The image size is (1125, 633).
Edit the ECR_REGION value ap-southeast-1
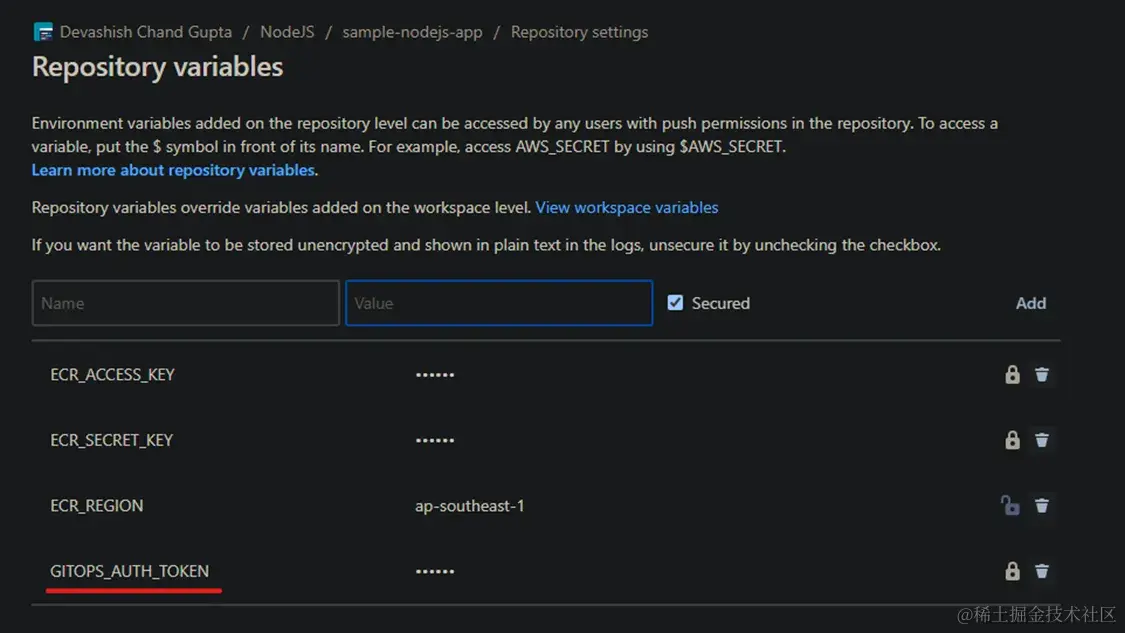pyautogui.click(x=470, y=506)
